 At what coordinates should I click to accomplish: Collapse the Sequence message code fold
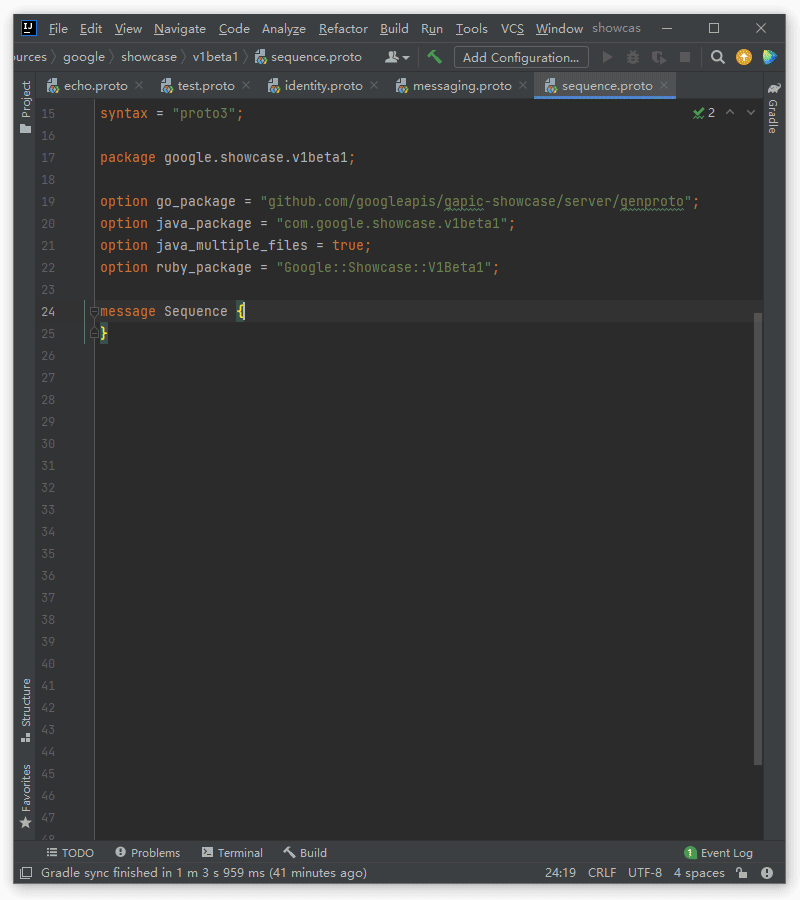(x=94, y=312)
